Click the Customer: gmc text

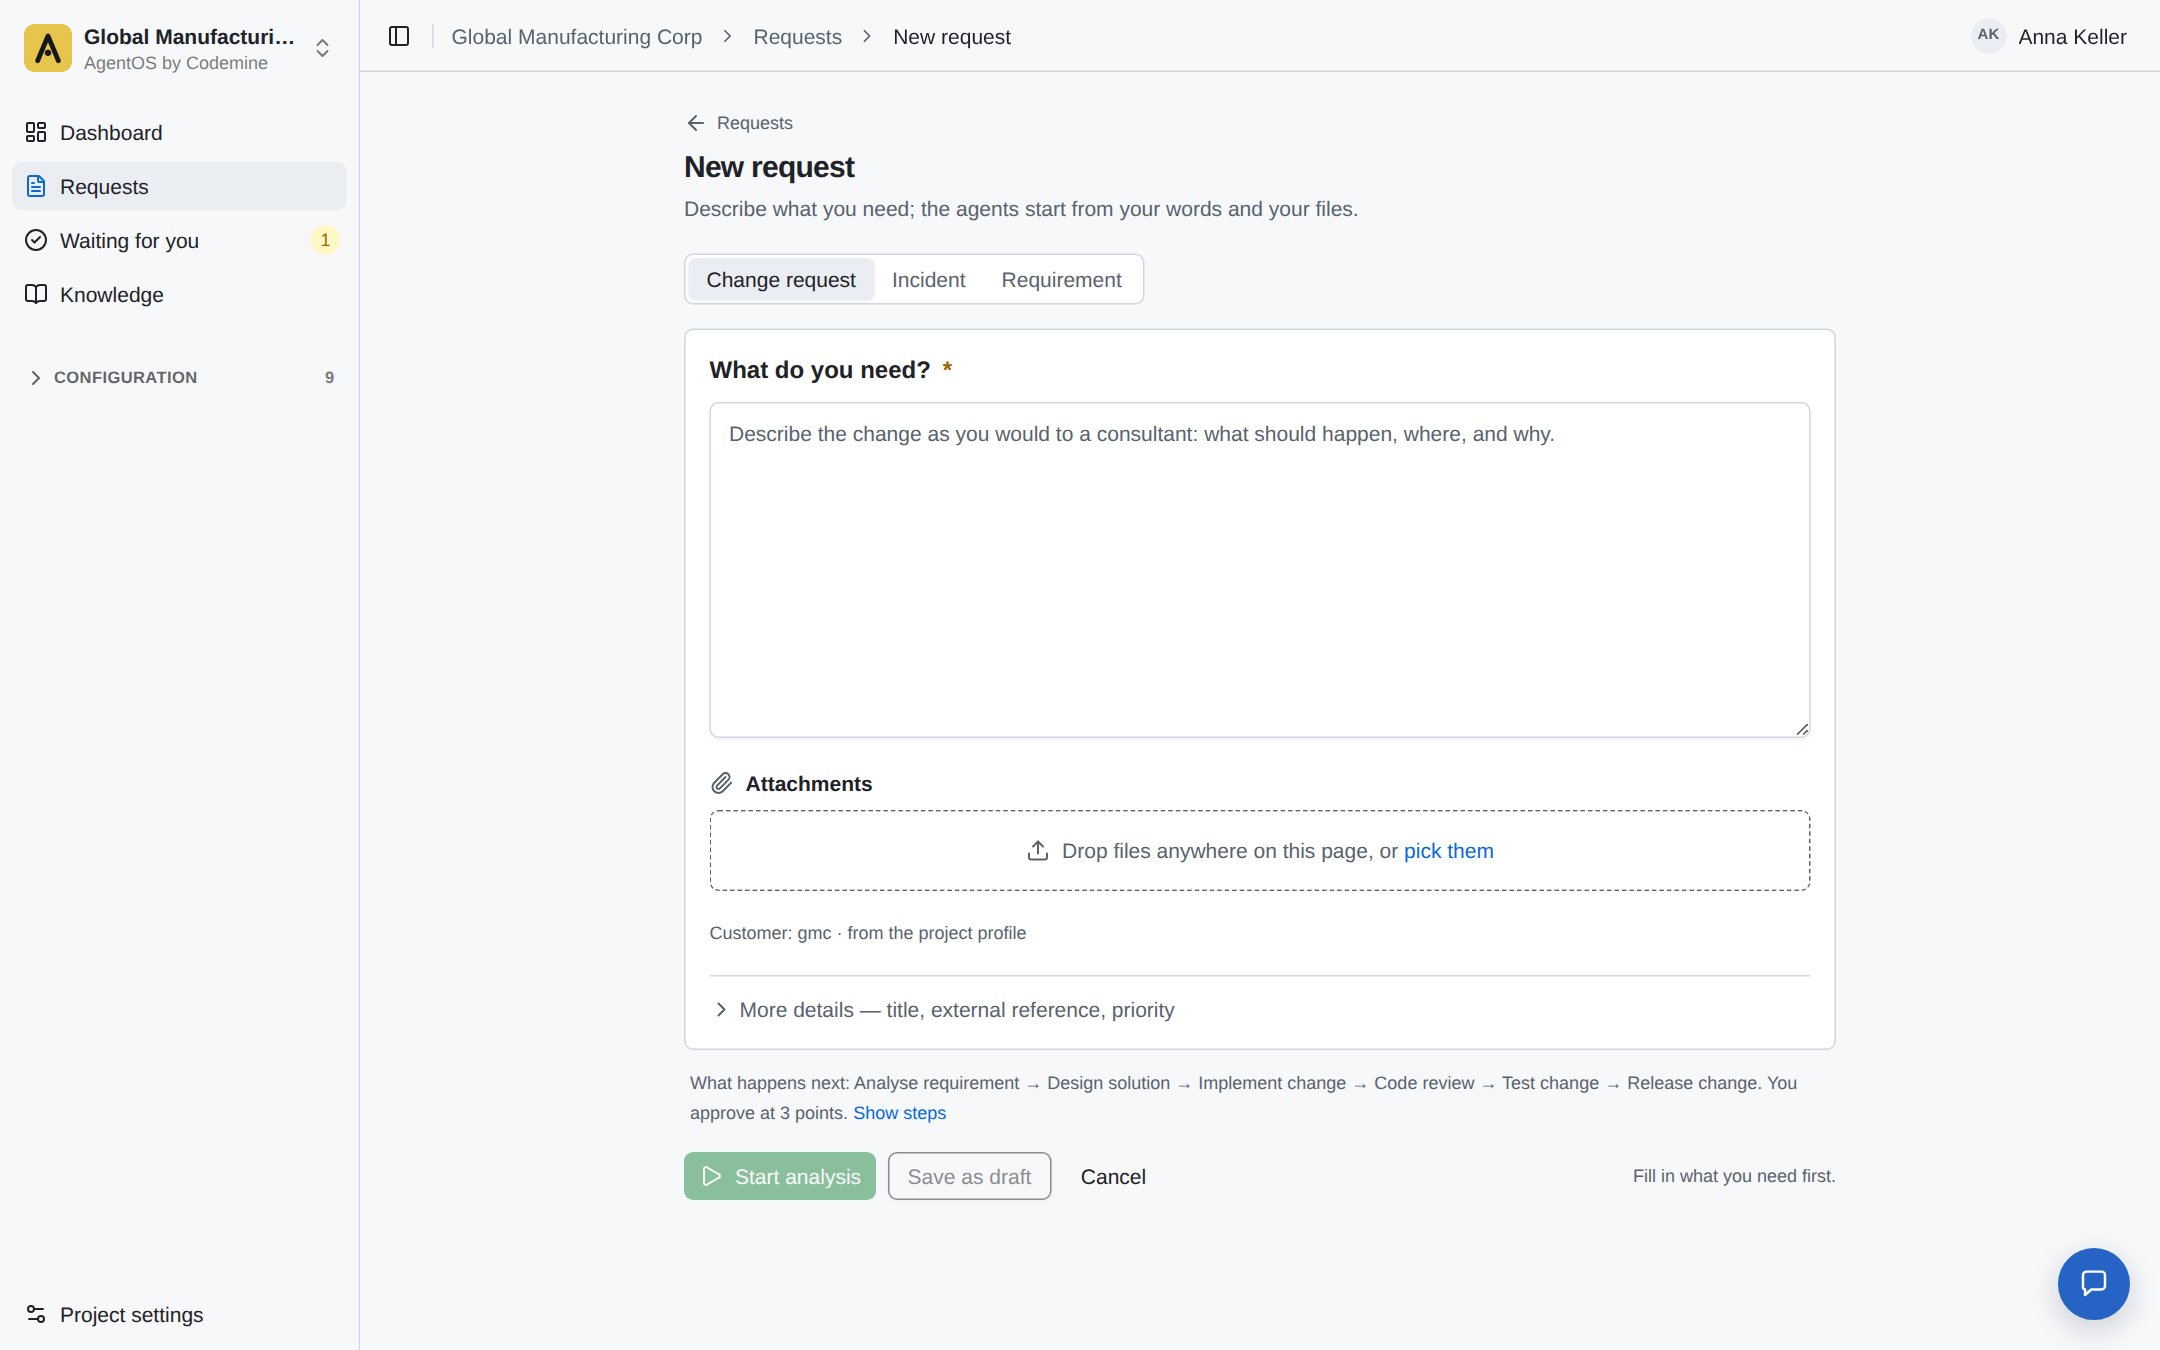[770, 933]
